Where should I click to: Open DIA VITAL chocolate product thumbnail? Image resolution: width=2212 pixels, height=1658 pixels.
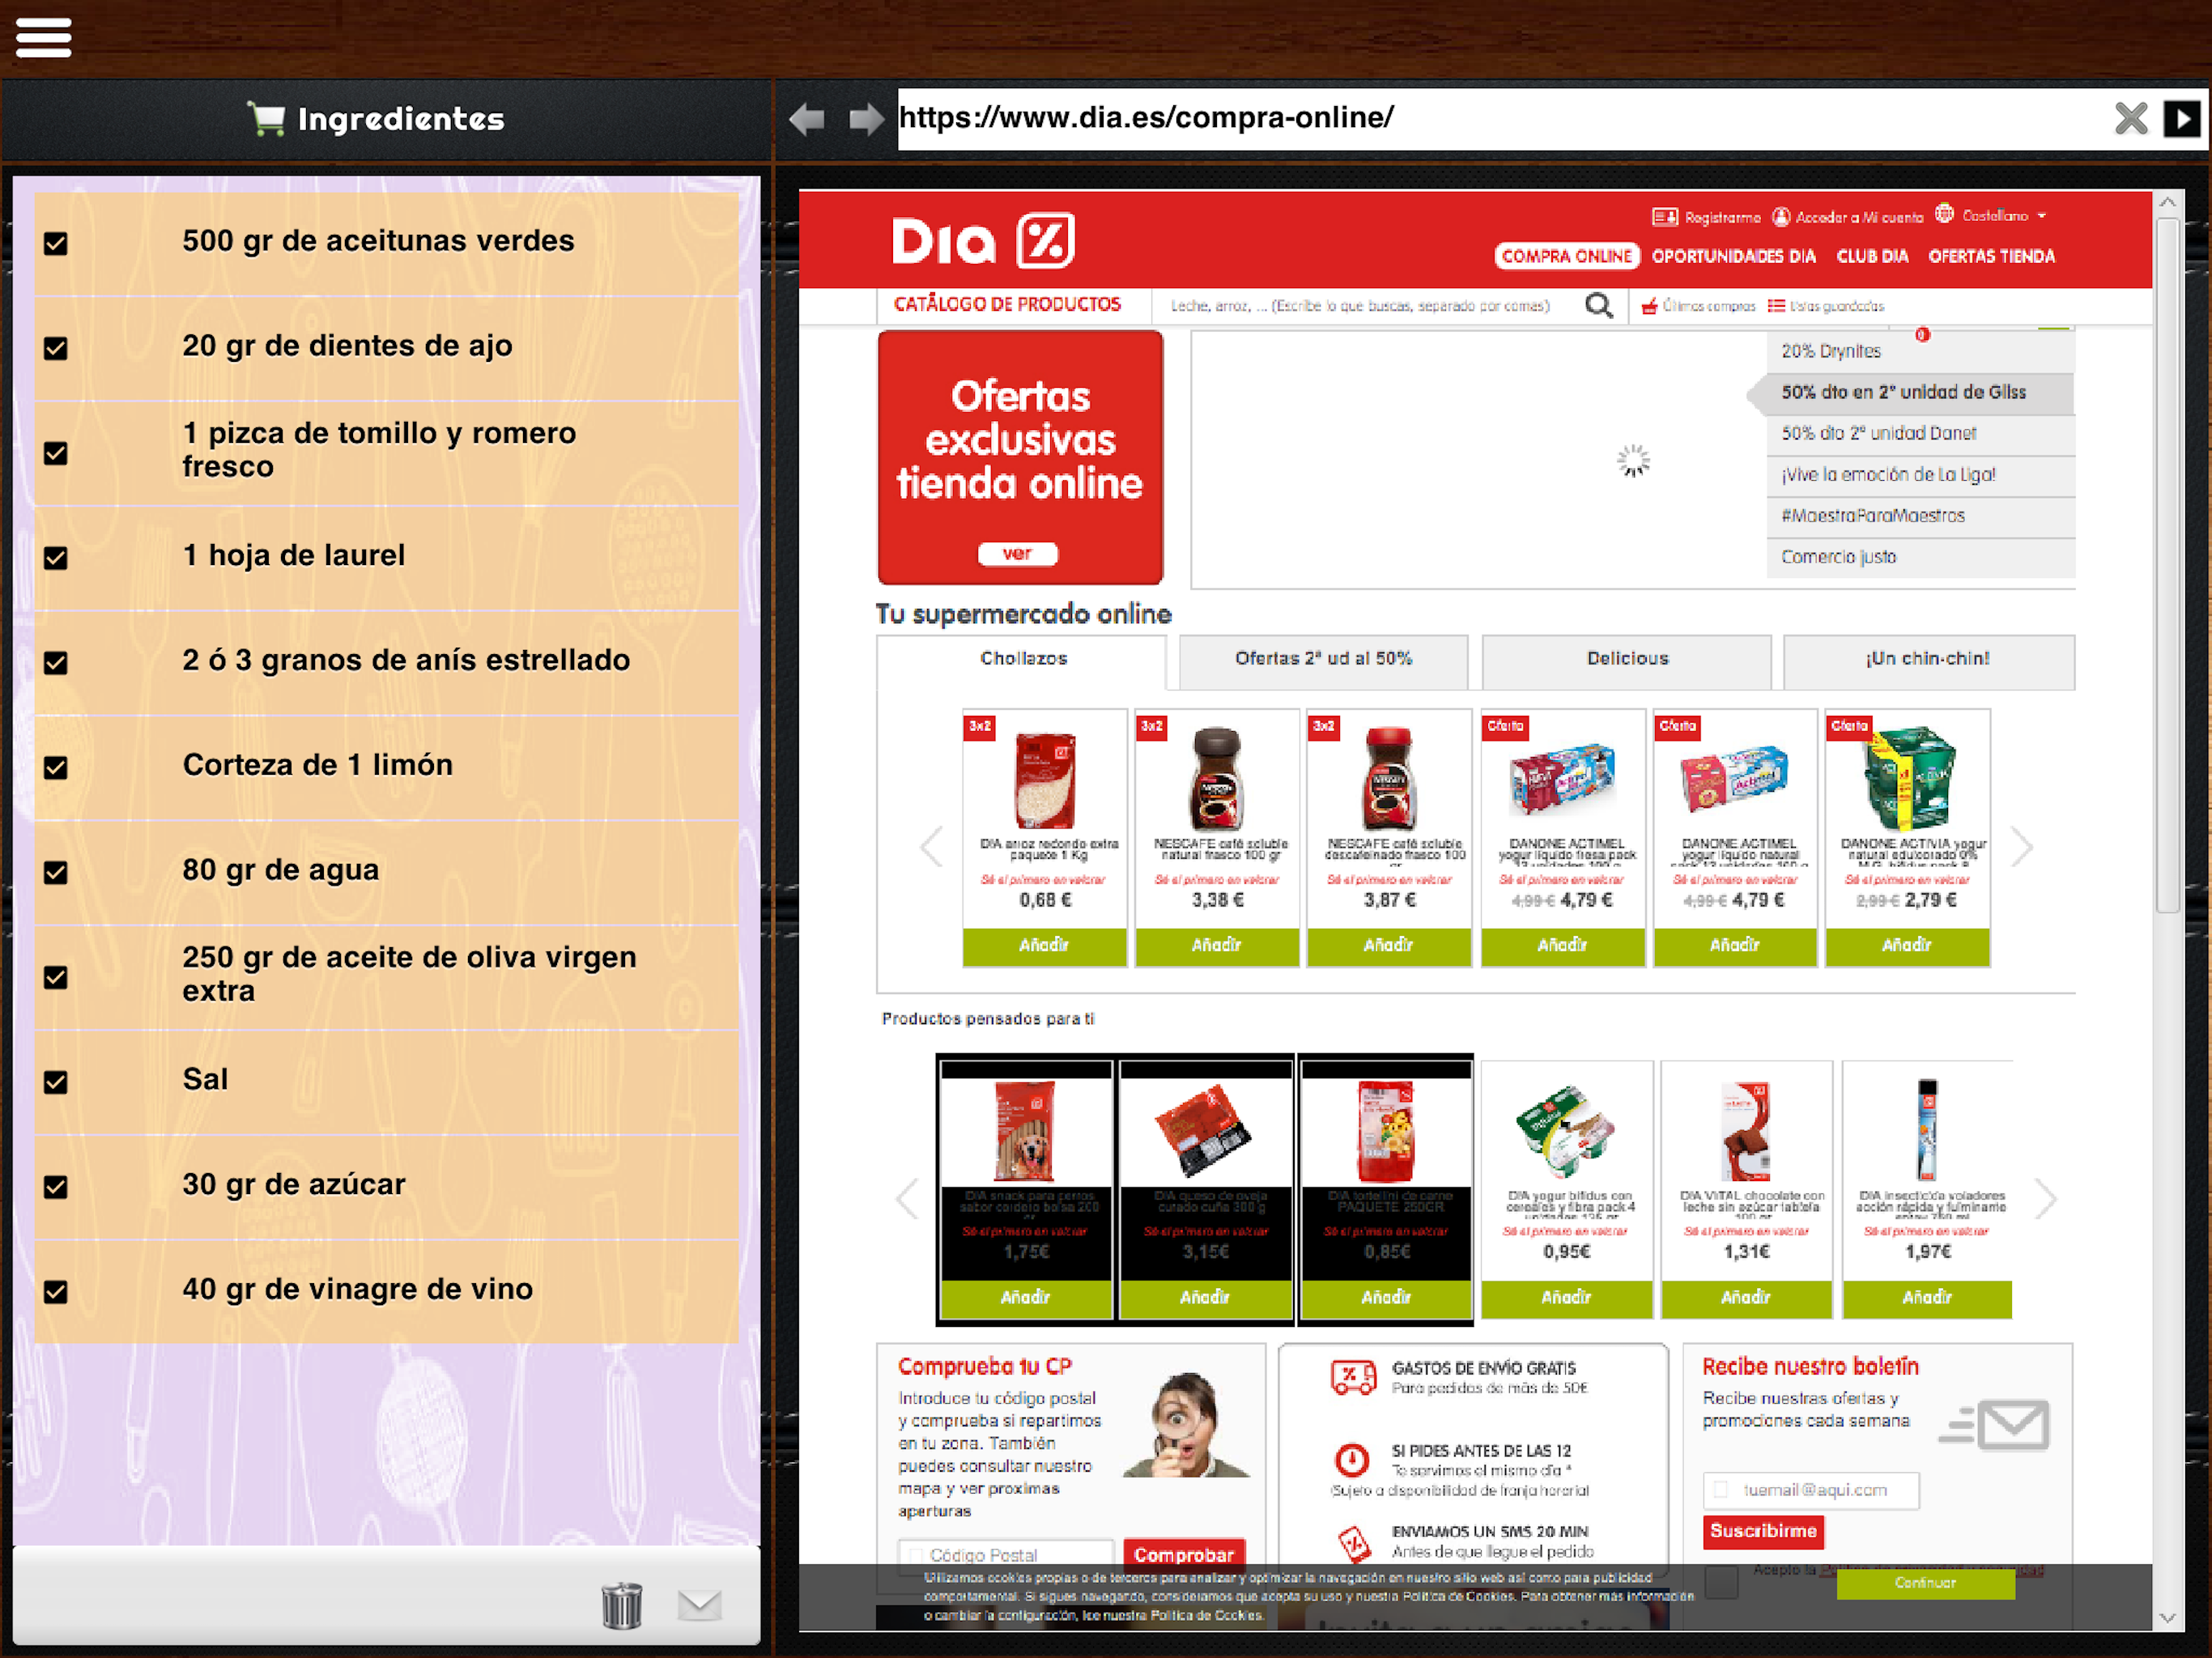click(1747, 1130)
